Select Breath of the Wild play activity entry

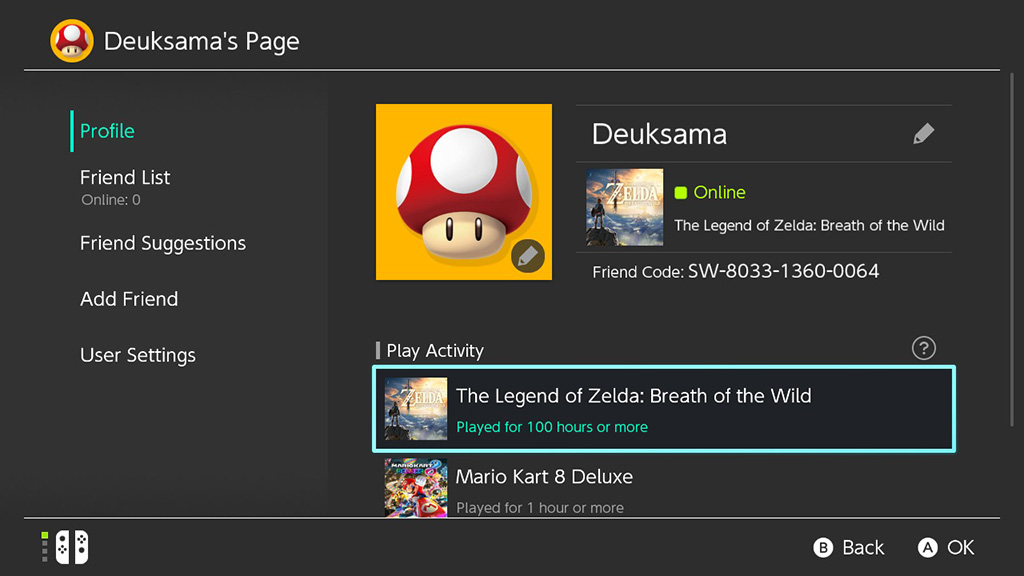click(664, 409)
